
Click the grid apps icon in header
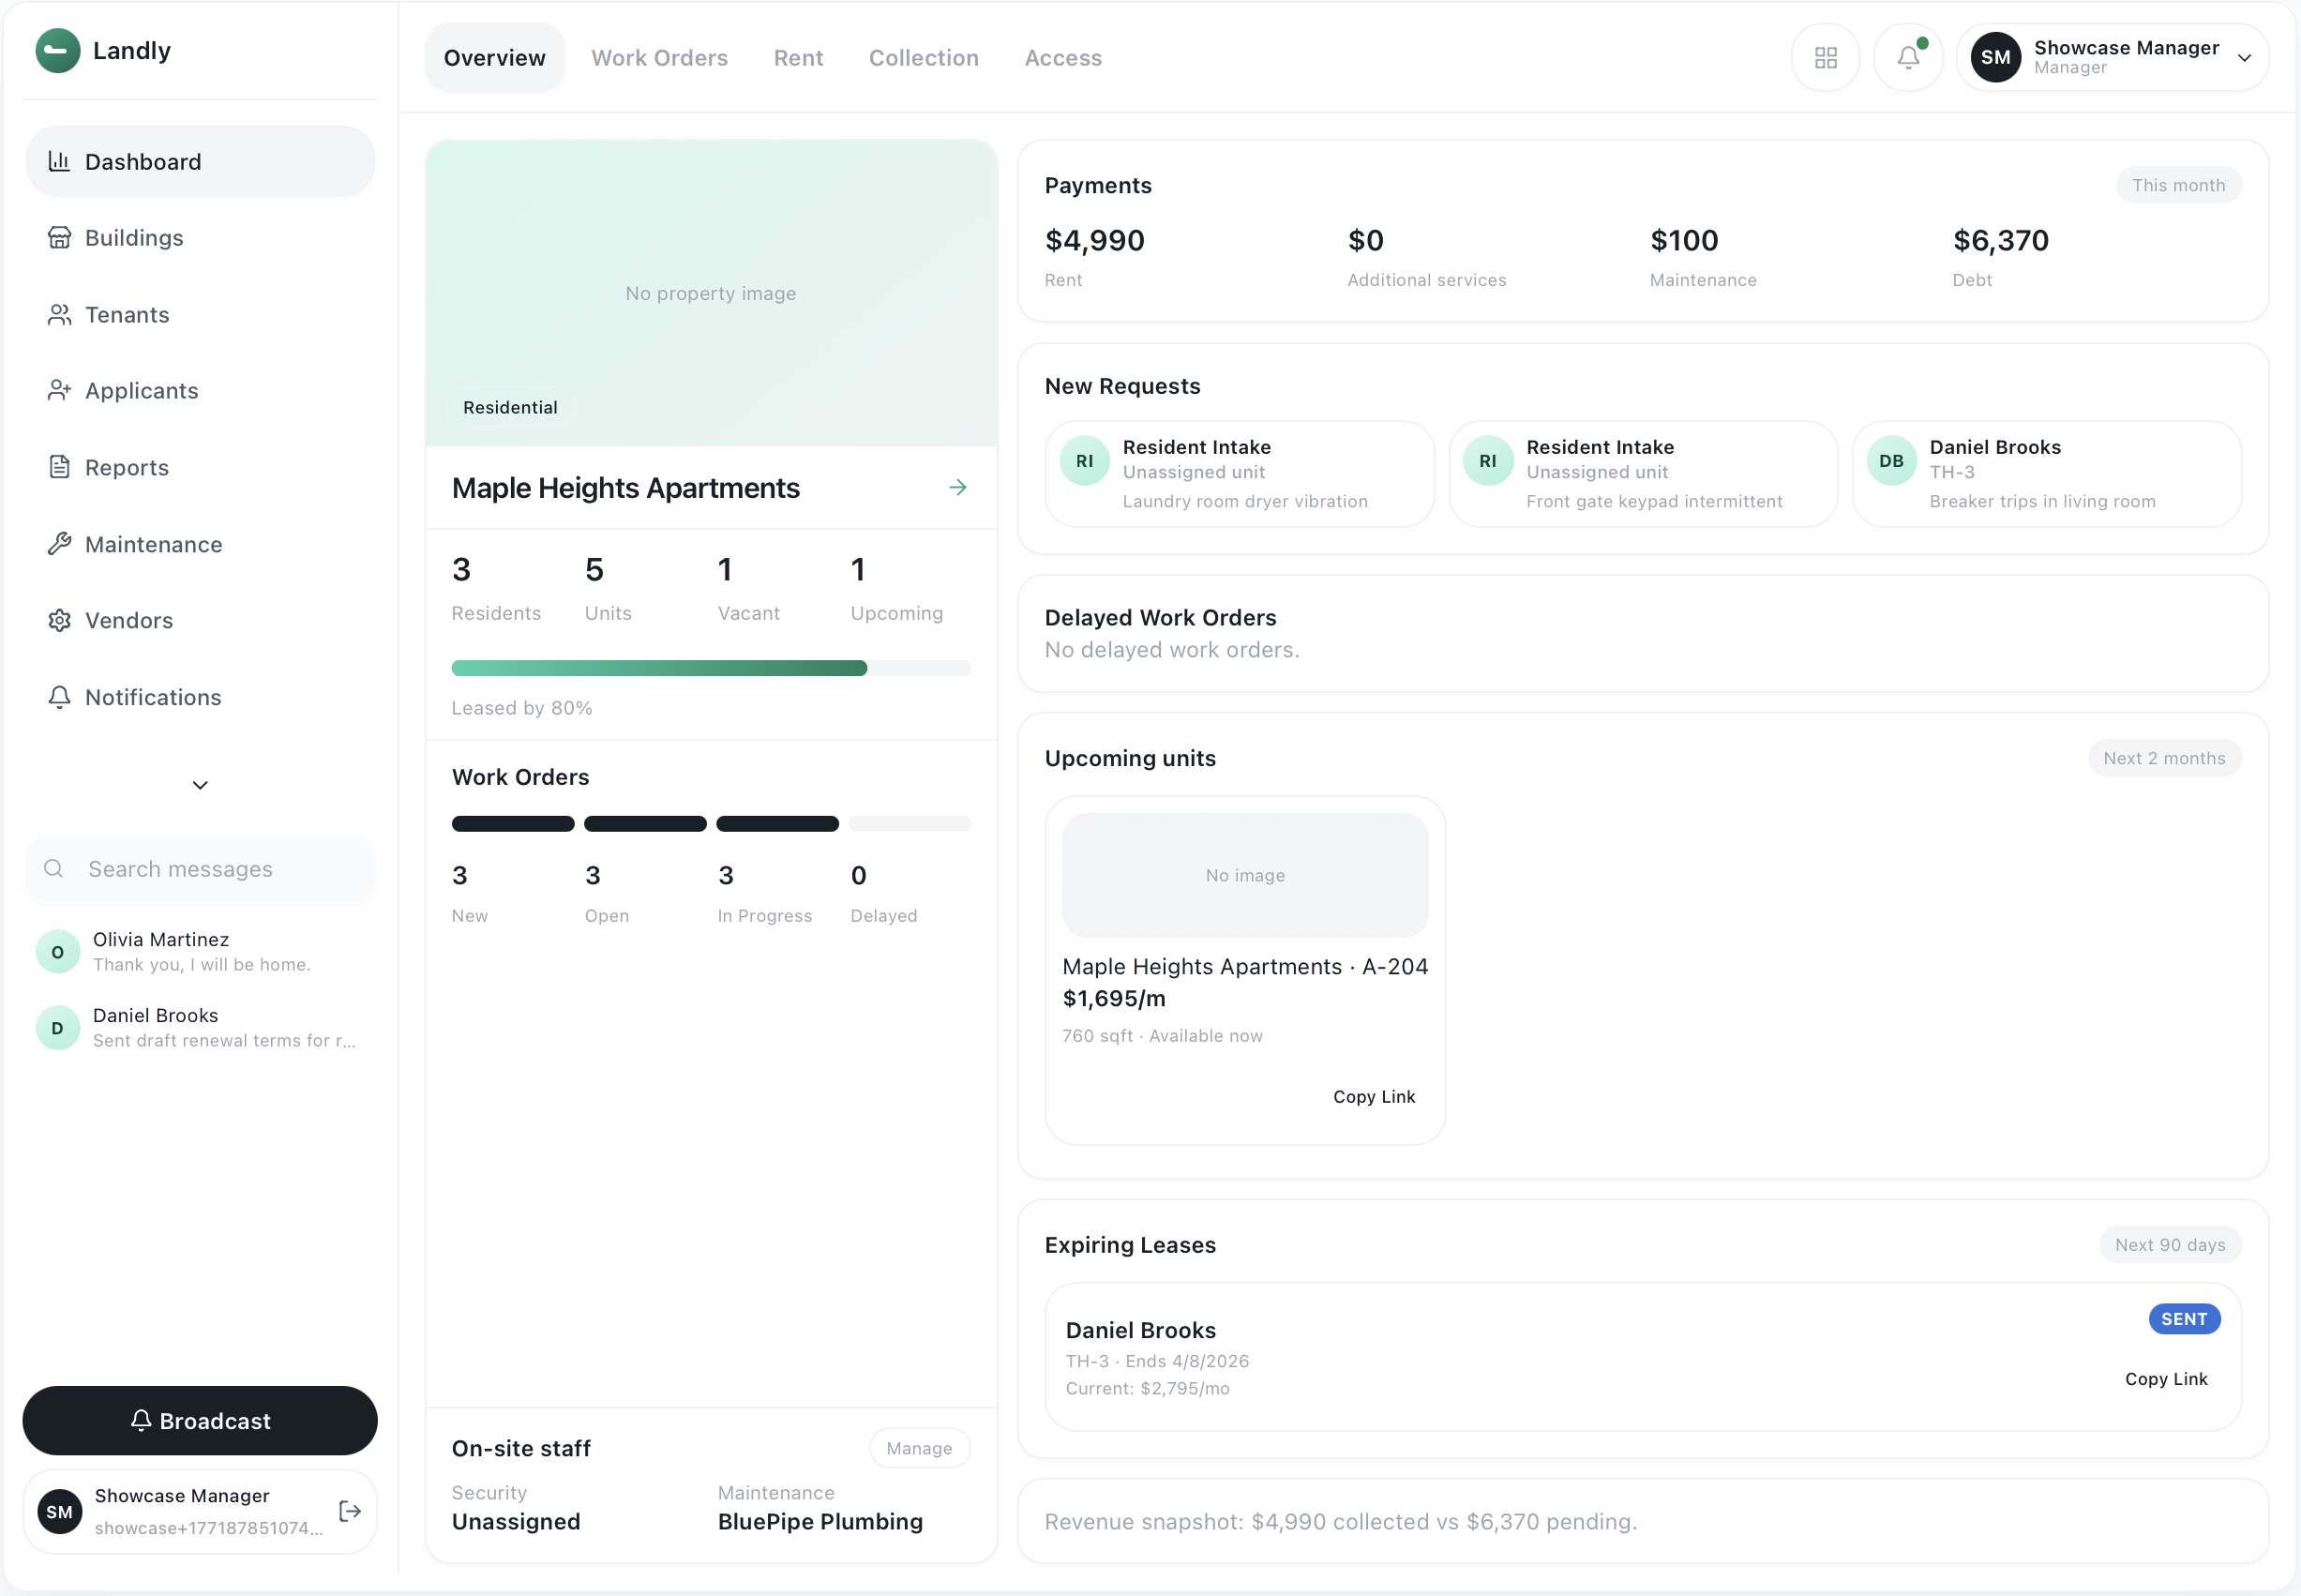pyautogui.click(x=1825, y=58)
